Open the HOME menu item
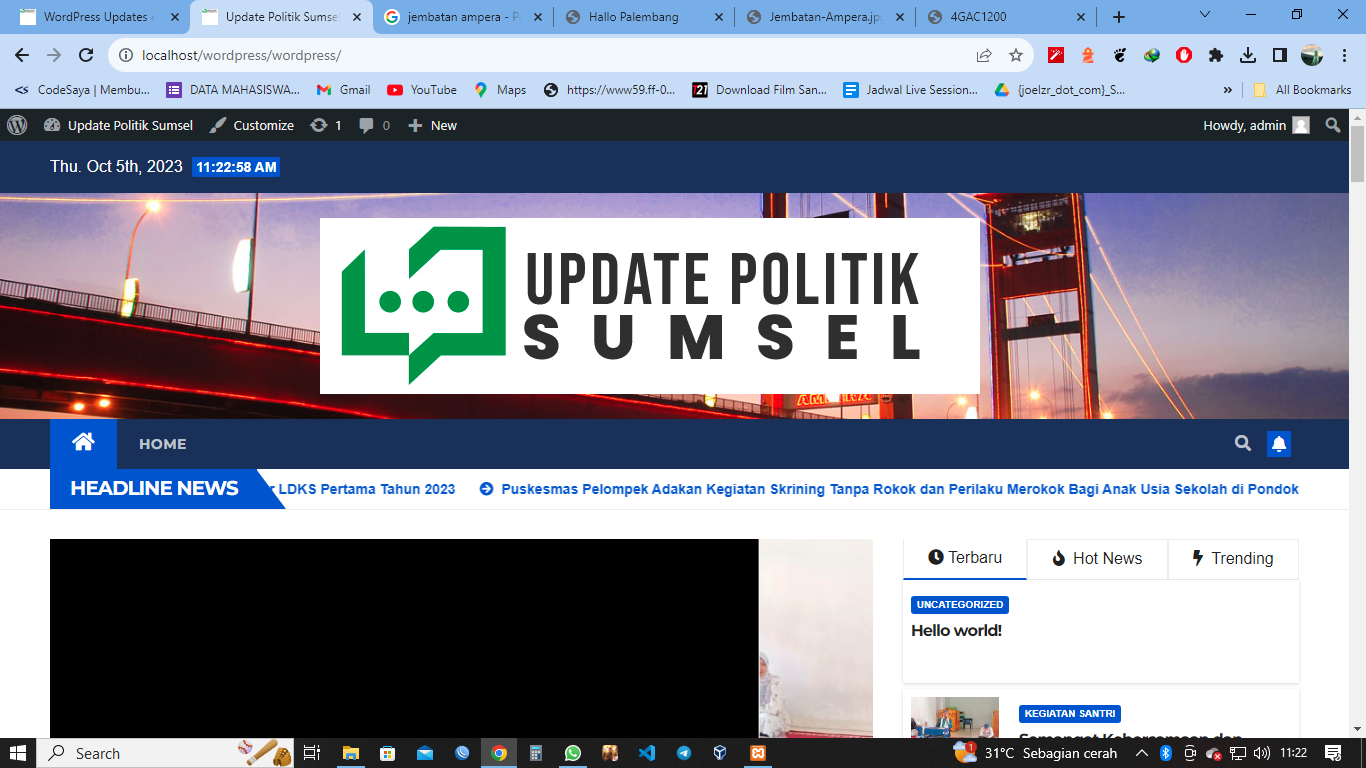Image resolution: width=1366 pixels, height=768 pixels. coord(163,444)
